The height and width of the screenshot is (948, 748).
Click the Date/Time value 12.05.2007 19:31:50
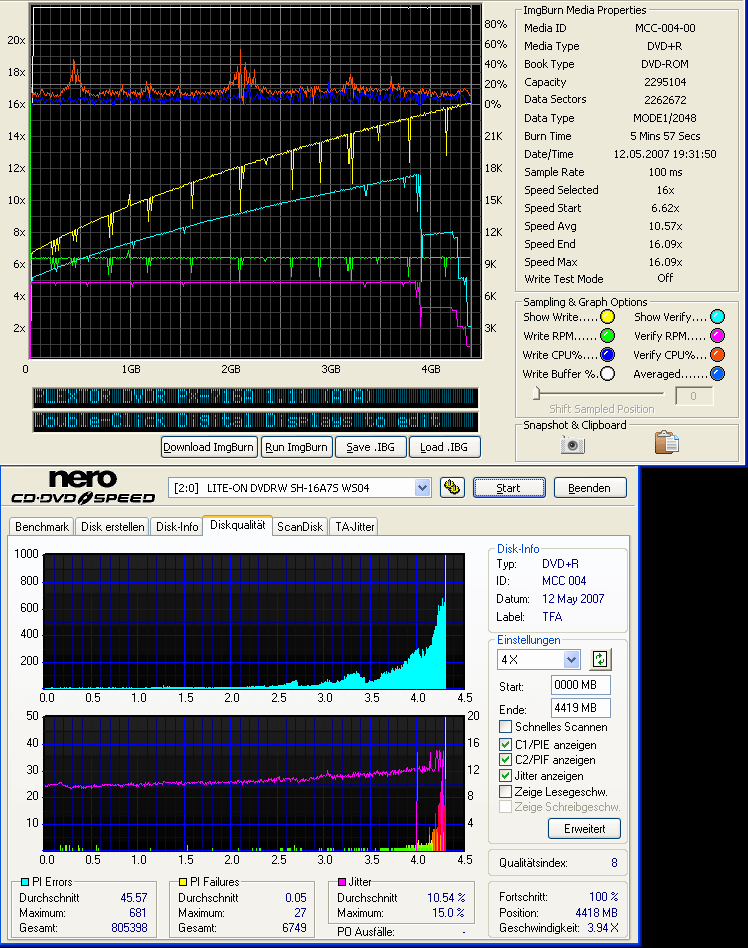click(x=665, y=154)
